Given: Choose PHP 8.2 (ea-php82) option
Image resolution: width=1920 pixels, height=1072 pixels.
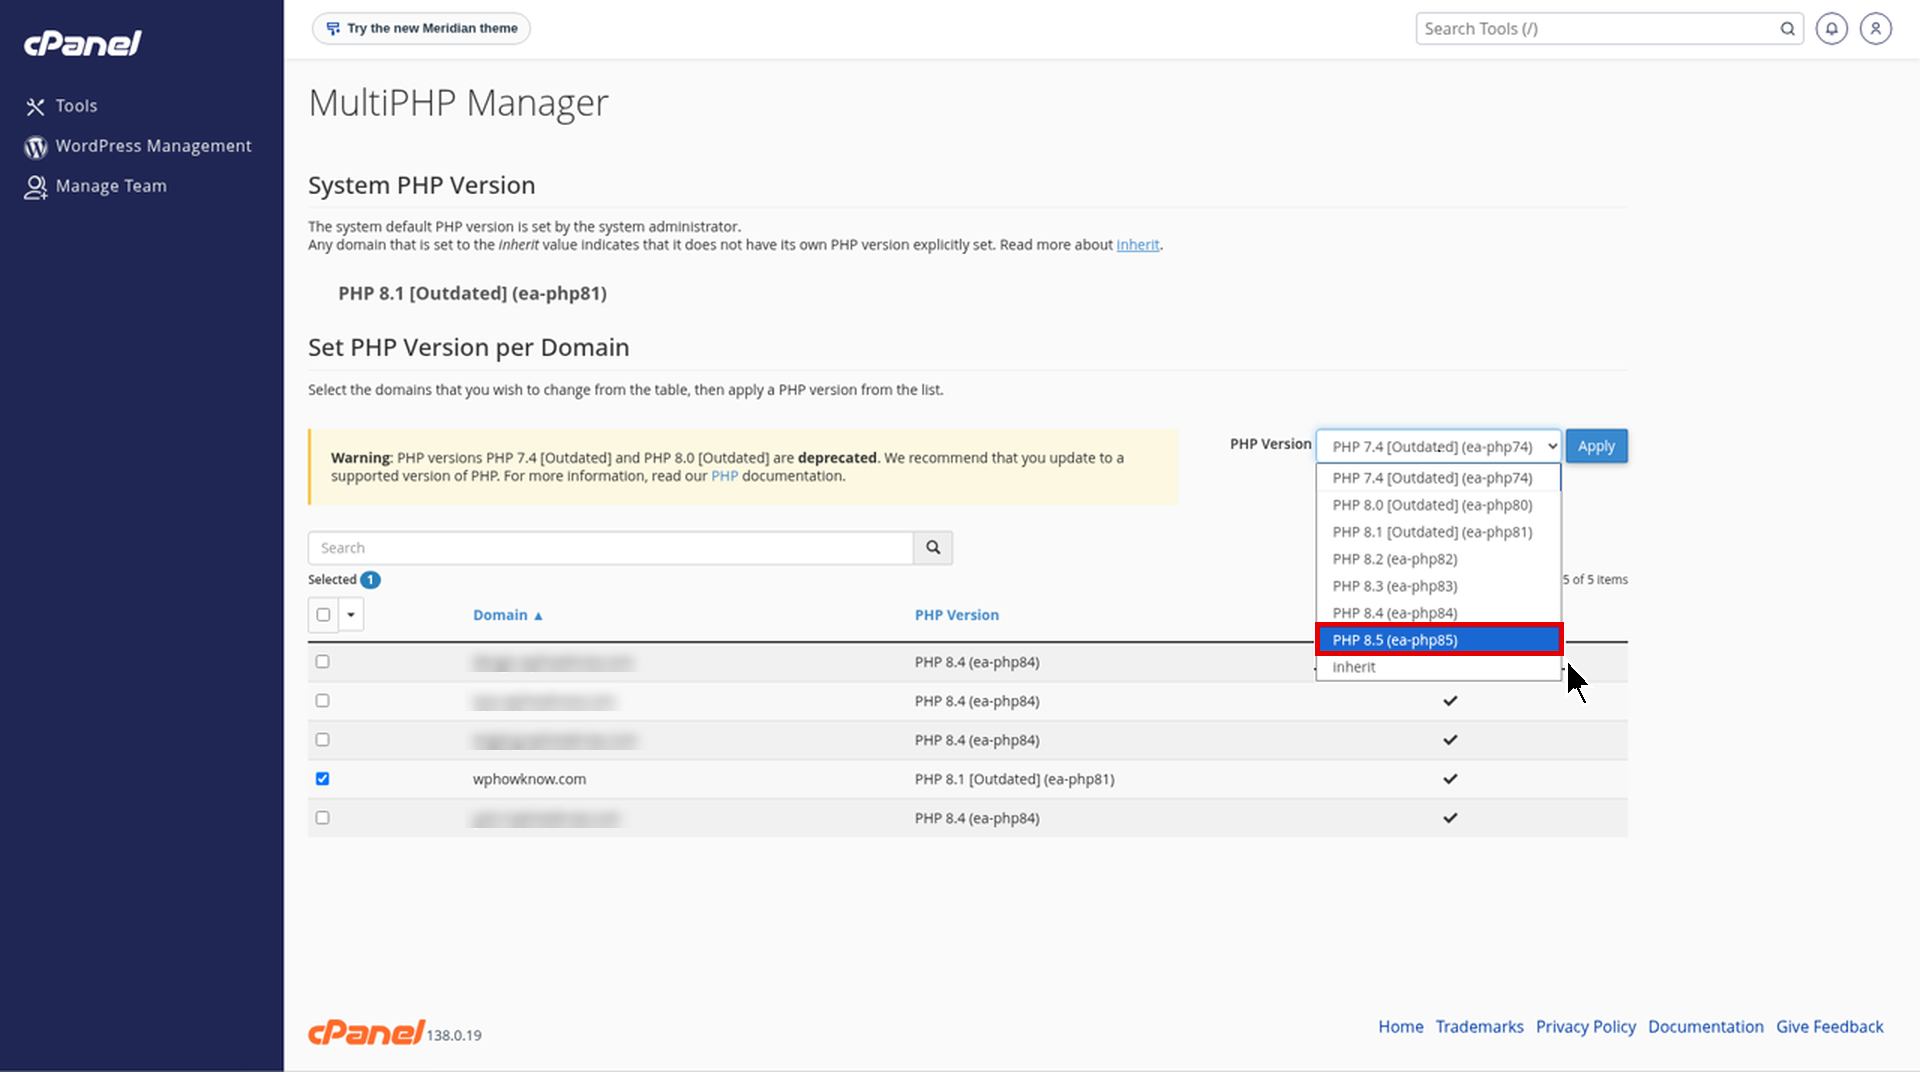Looking at the screenshot, I should [1438, 559].
